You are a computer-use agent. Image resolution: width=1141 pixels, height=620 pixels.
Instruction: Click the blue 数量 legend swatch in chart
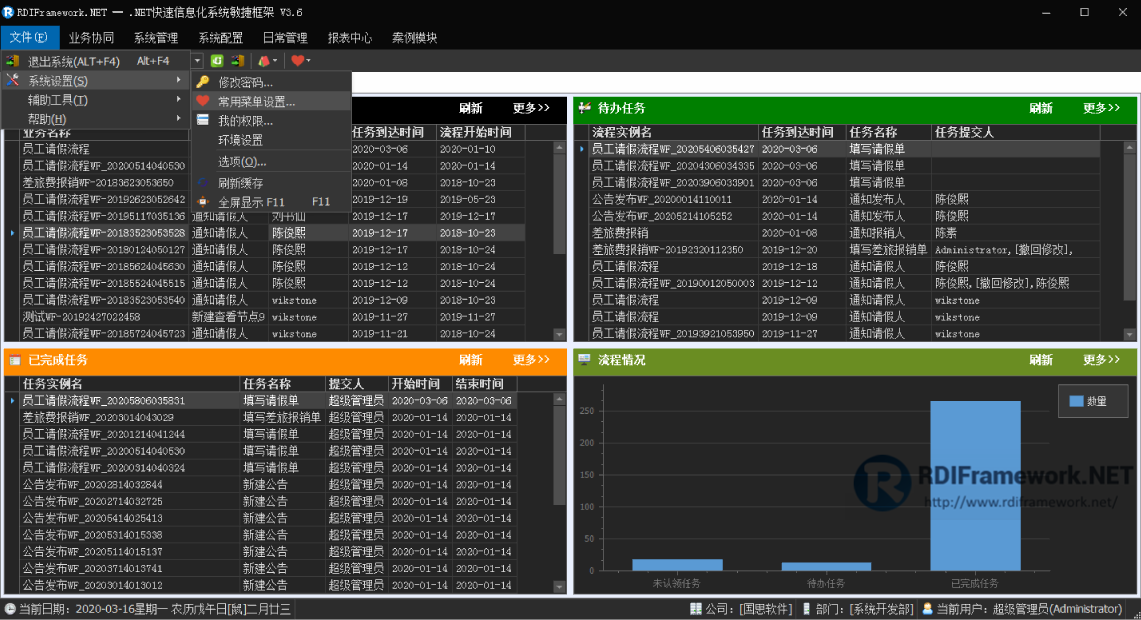[x=1076, y=401]
